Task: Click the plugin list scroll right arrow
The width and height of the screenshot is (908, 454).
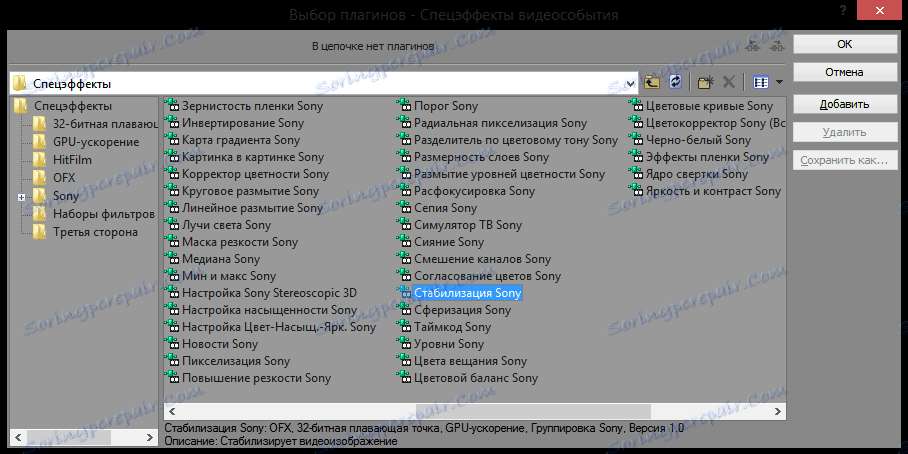Action: coord(778,411)
